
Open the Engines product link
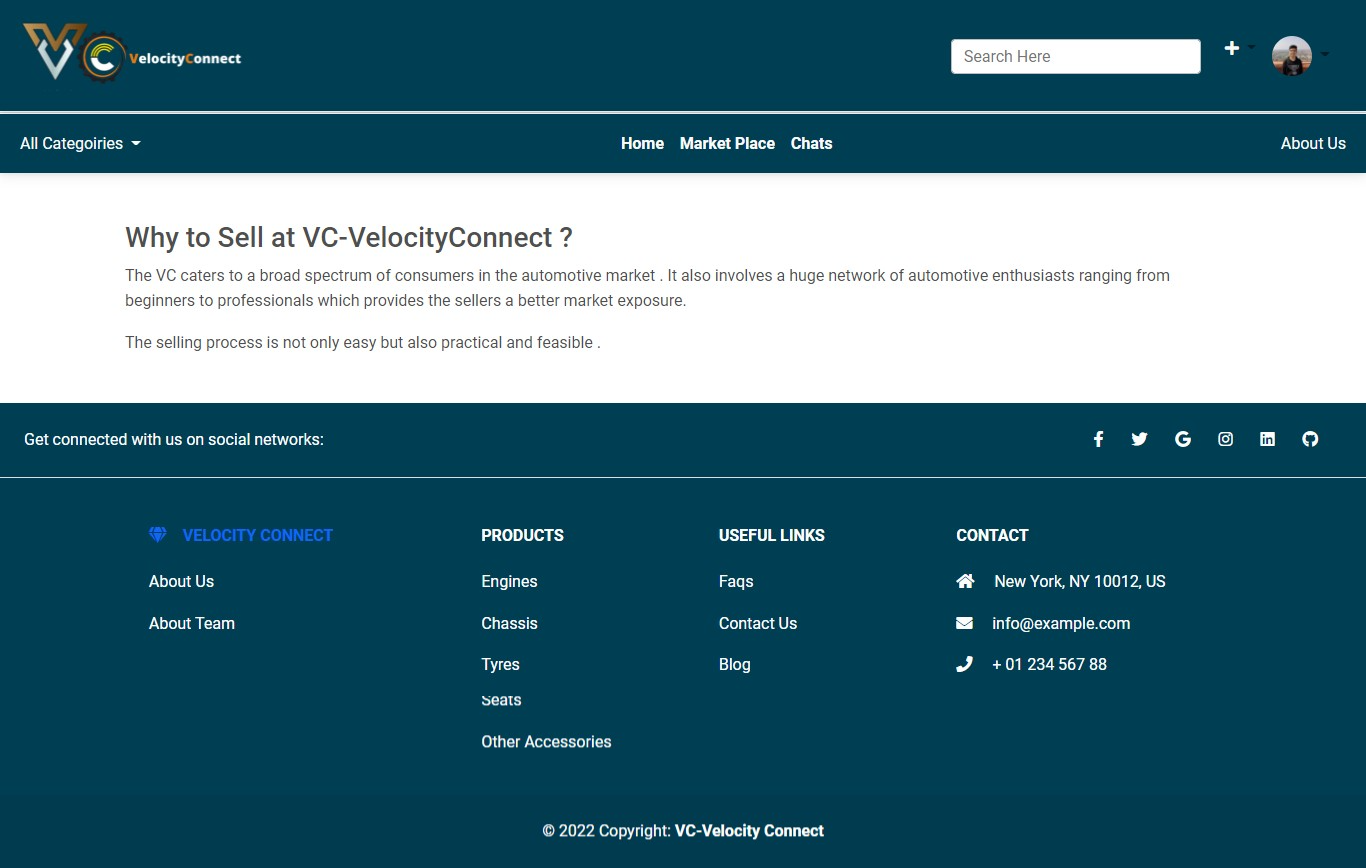509,581
